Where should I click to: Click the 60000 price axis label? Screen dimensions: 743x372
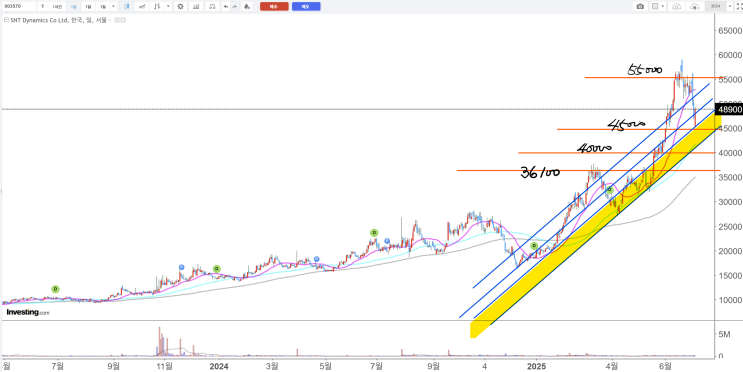[x=730, y=55]
